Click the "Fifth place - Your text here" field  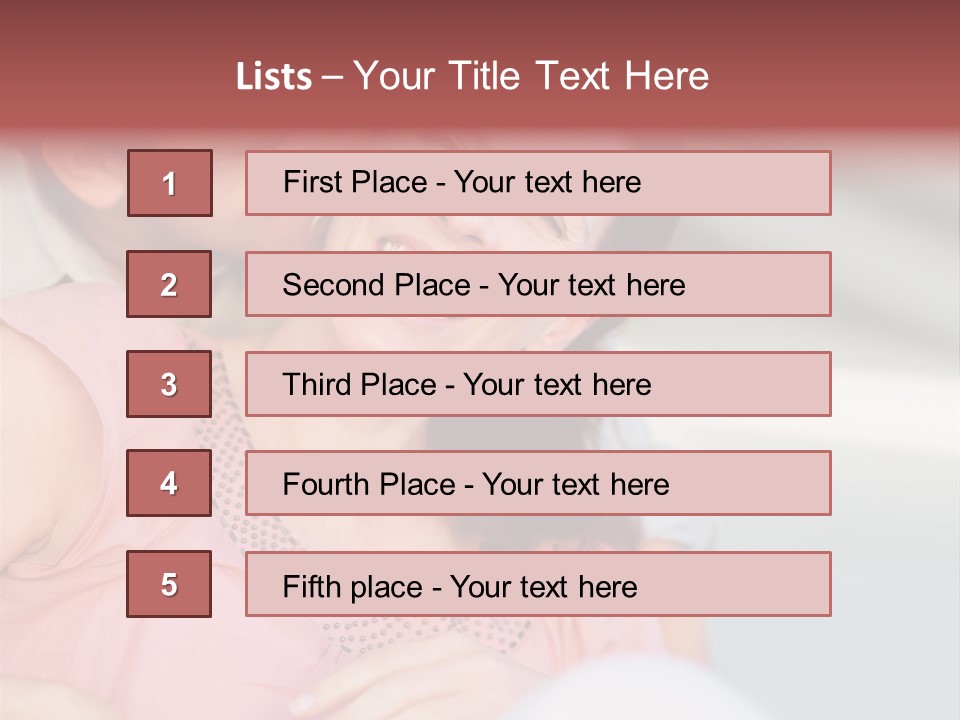click(460, 586)
